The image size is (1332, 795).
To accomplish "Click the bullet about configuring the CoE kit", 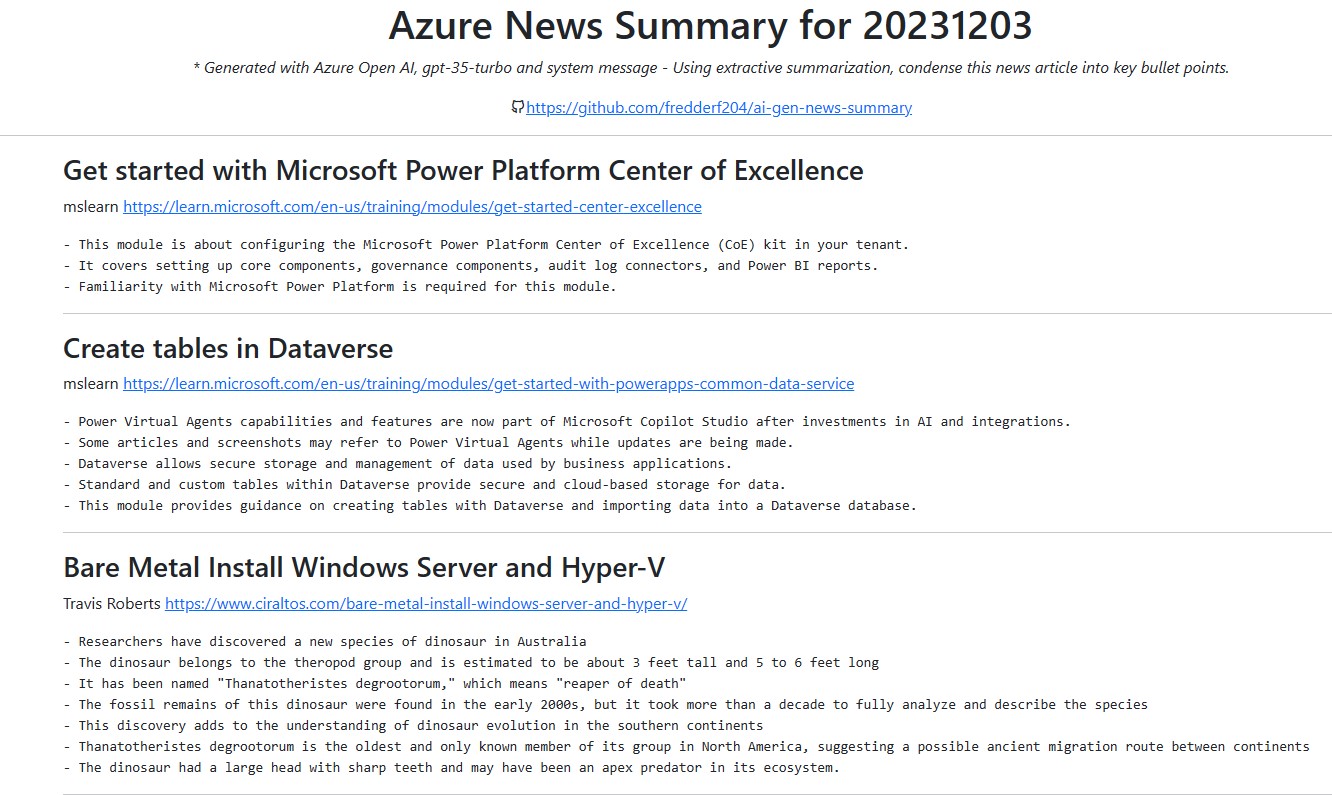I will point(486,244).
